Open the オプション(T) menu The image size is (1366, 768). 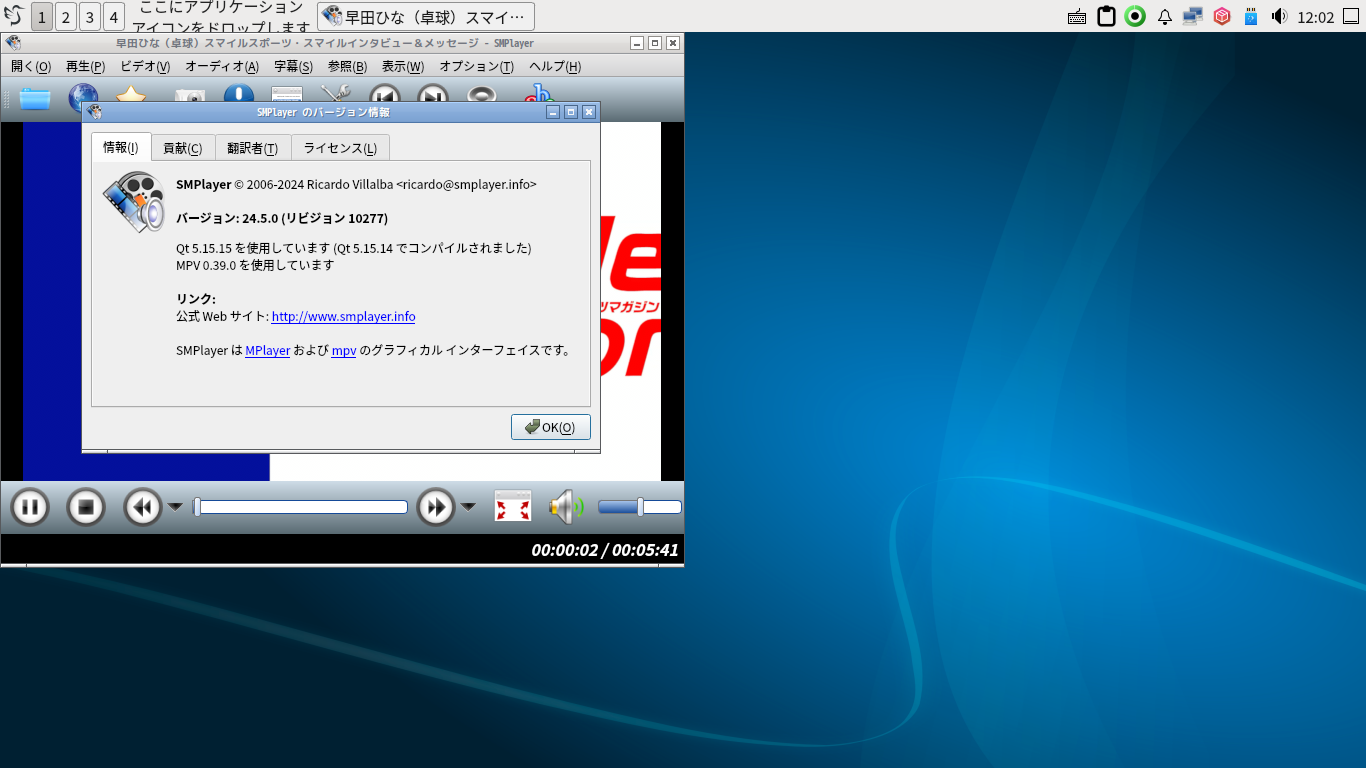pos(477,66)
